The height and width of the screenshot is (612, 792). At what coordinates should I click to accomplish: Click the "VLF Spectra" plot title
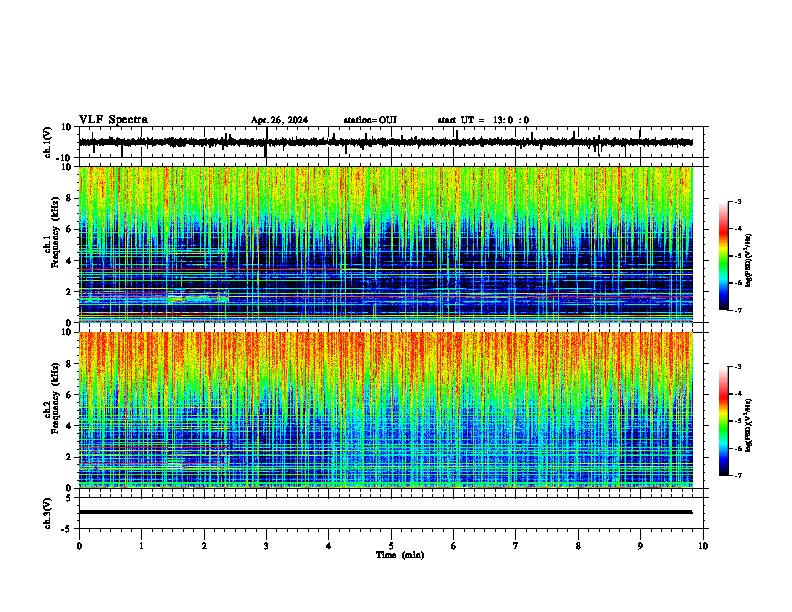[x=113, y=120]
